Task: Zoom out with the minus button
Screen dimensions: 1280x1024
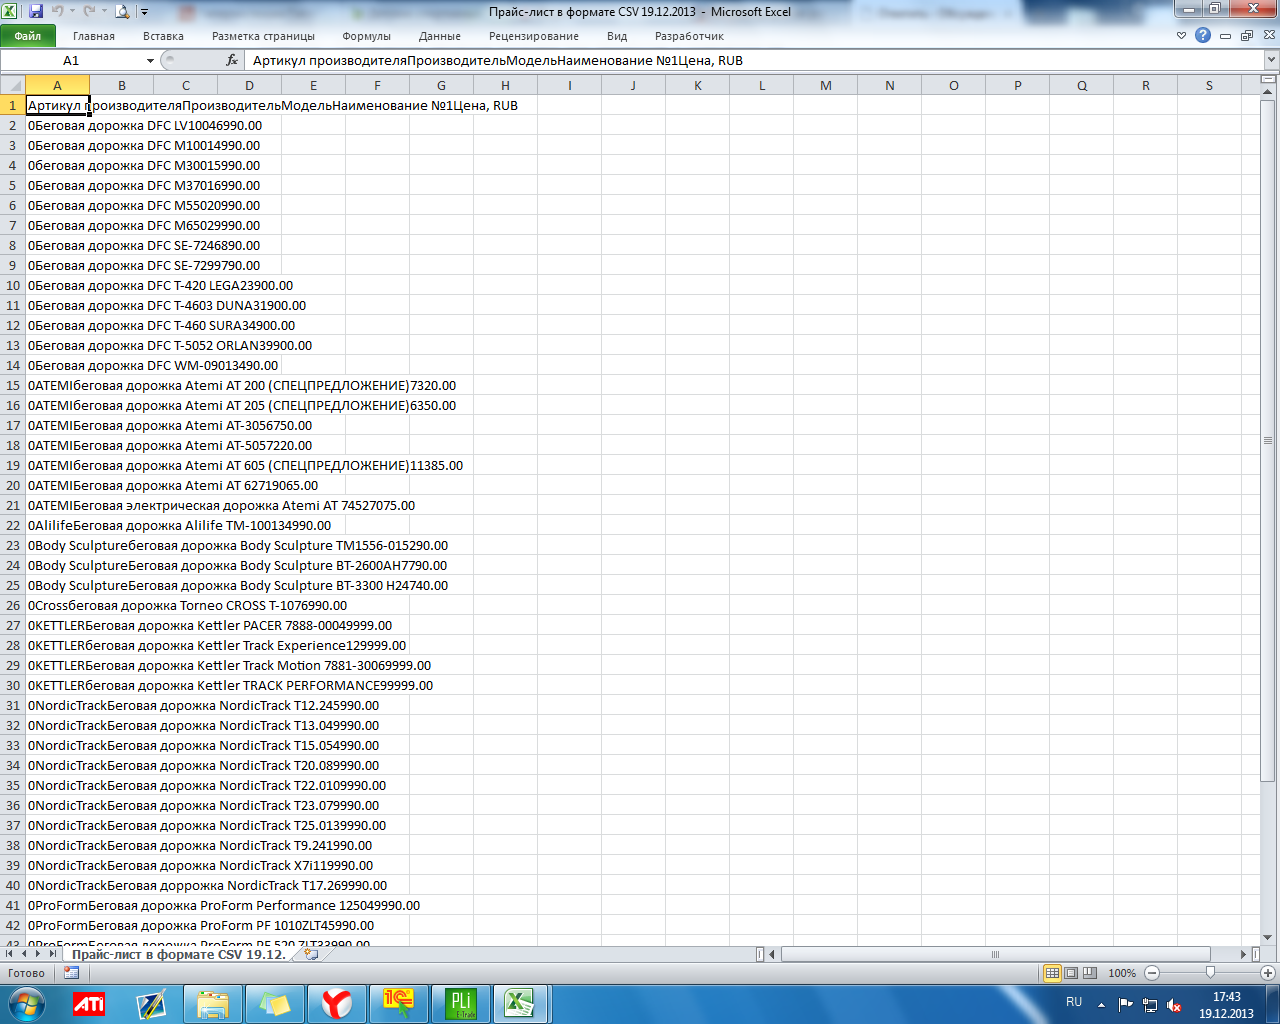Action: click(1152, 973)
